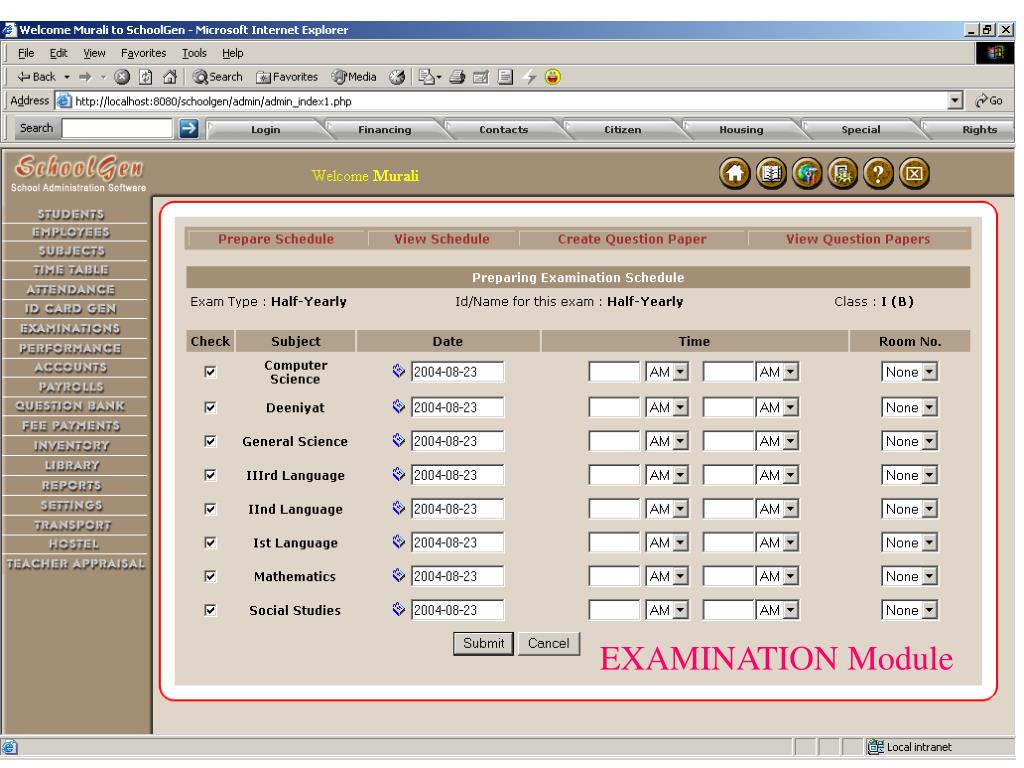Open the Create Question Paper tab
The width and height of the screenshot is (1024, 768).
632,239
